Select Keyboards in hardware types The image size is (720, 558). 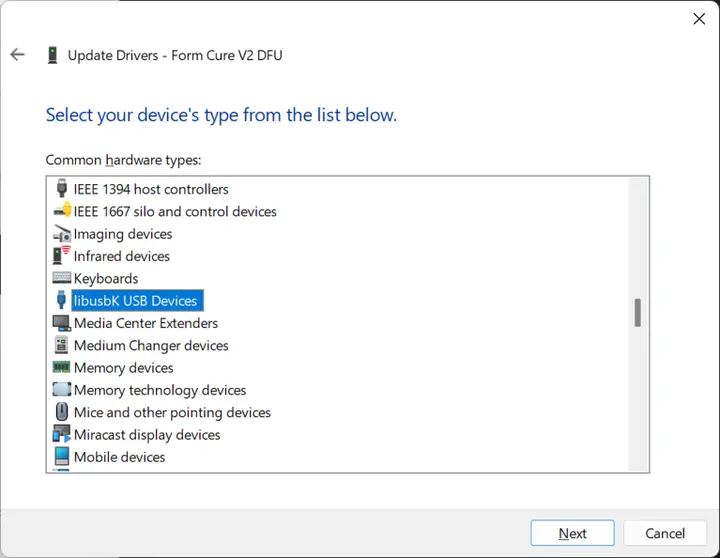pyautogui.click(x=106, y=279)
